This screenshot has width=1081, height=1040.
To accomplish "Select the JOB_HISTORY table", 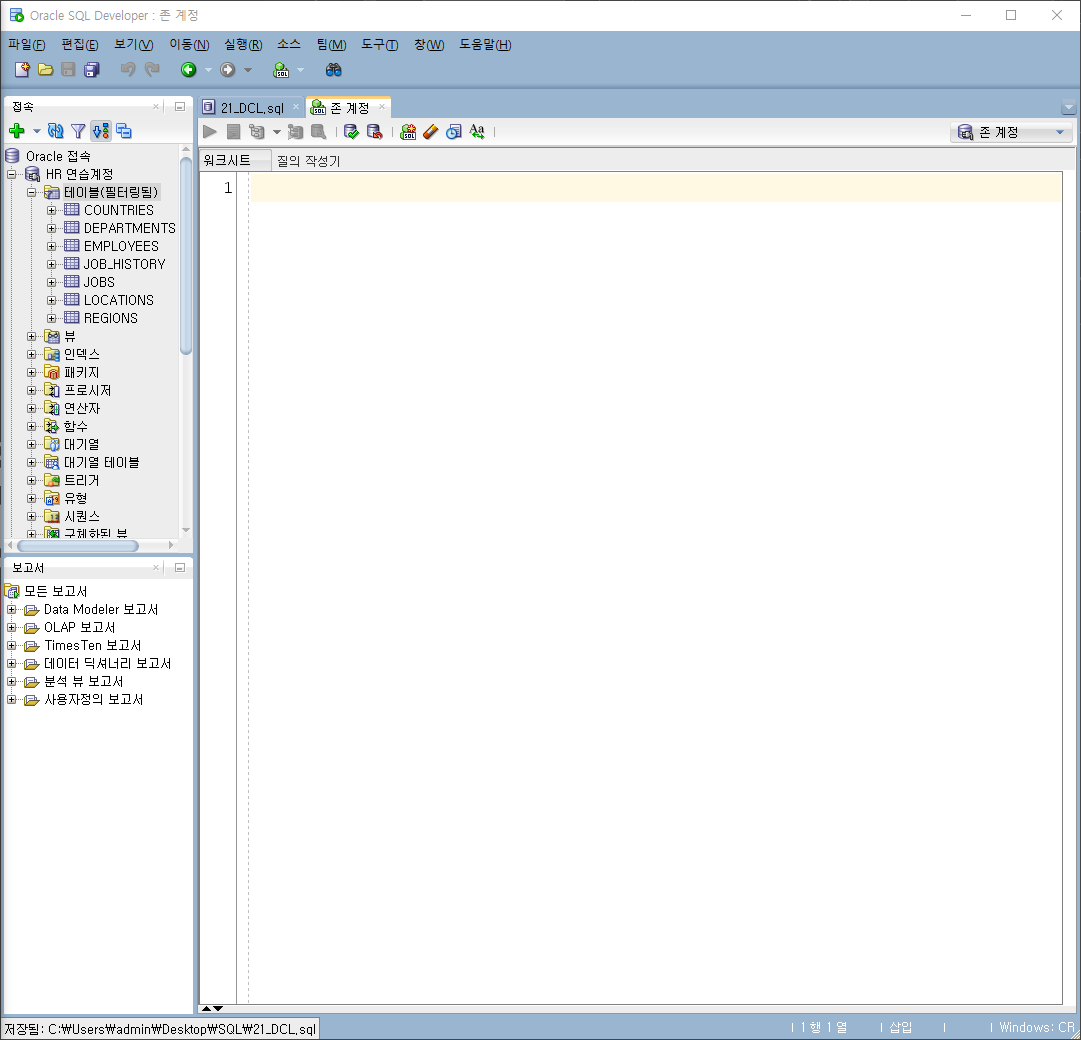I will click(124, 264).
